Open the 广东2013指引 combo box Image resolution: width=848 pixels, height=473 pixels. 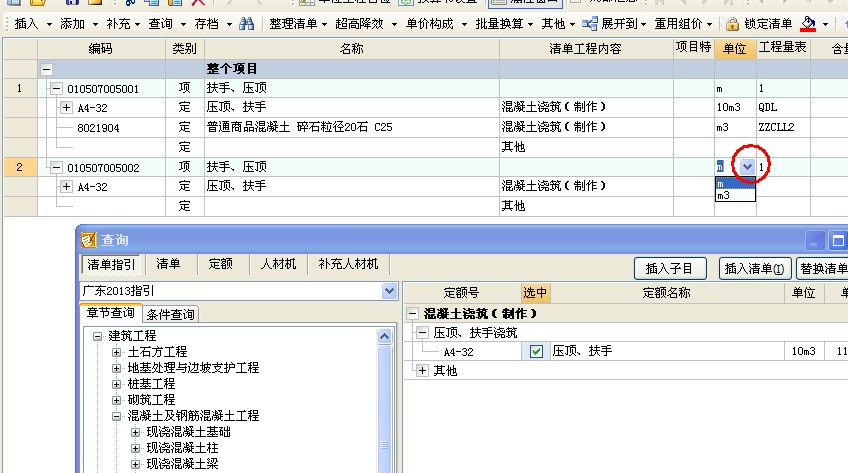pyautogui.click(x=389, y=291)
